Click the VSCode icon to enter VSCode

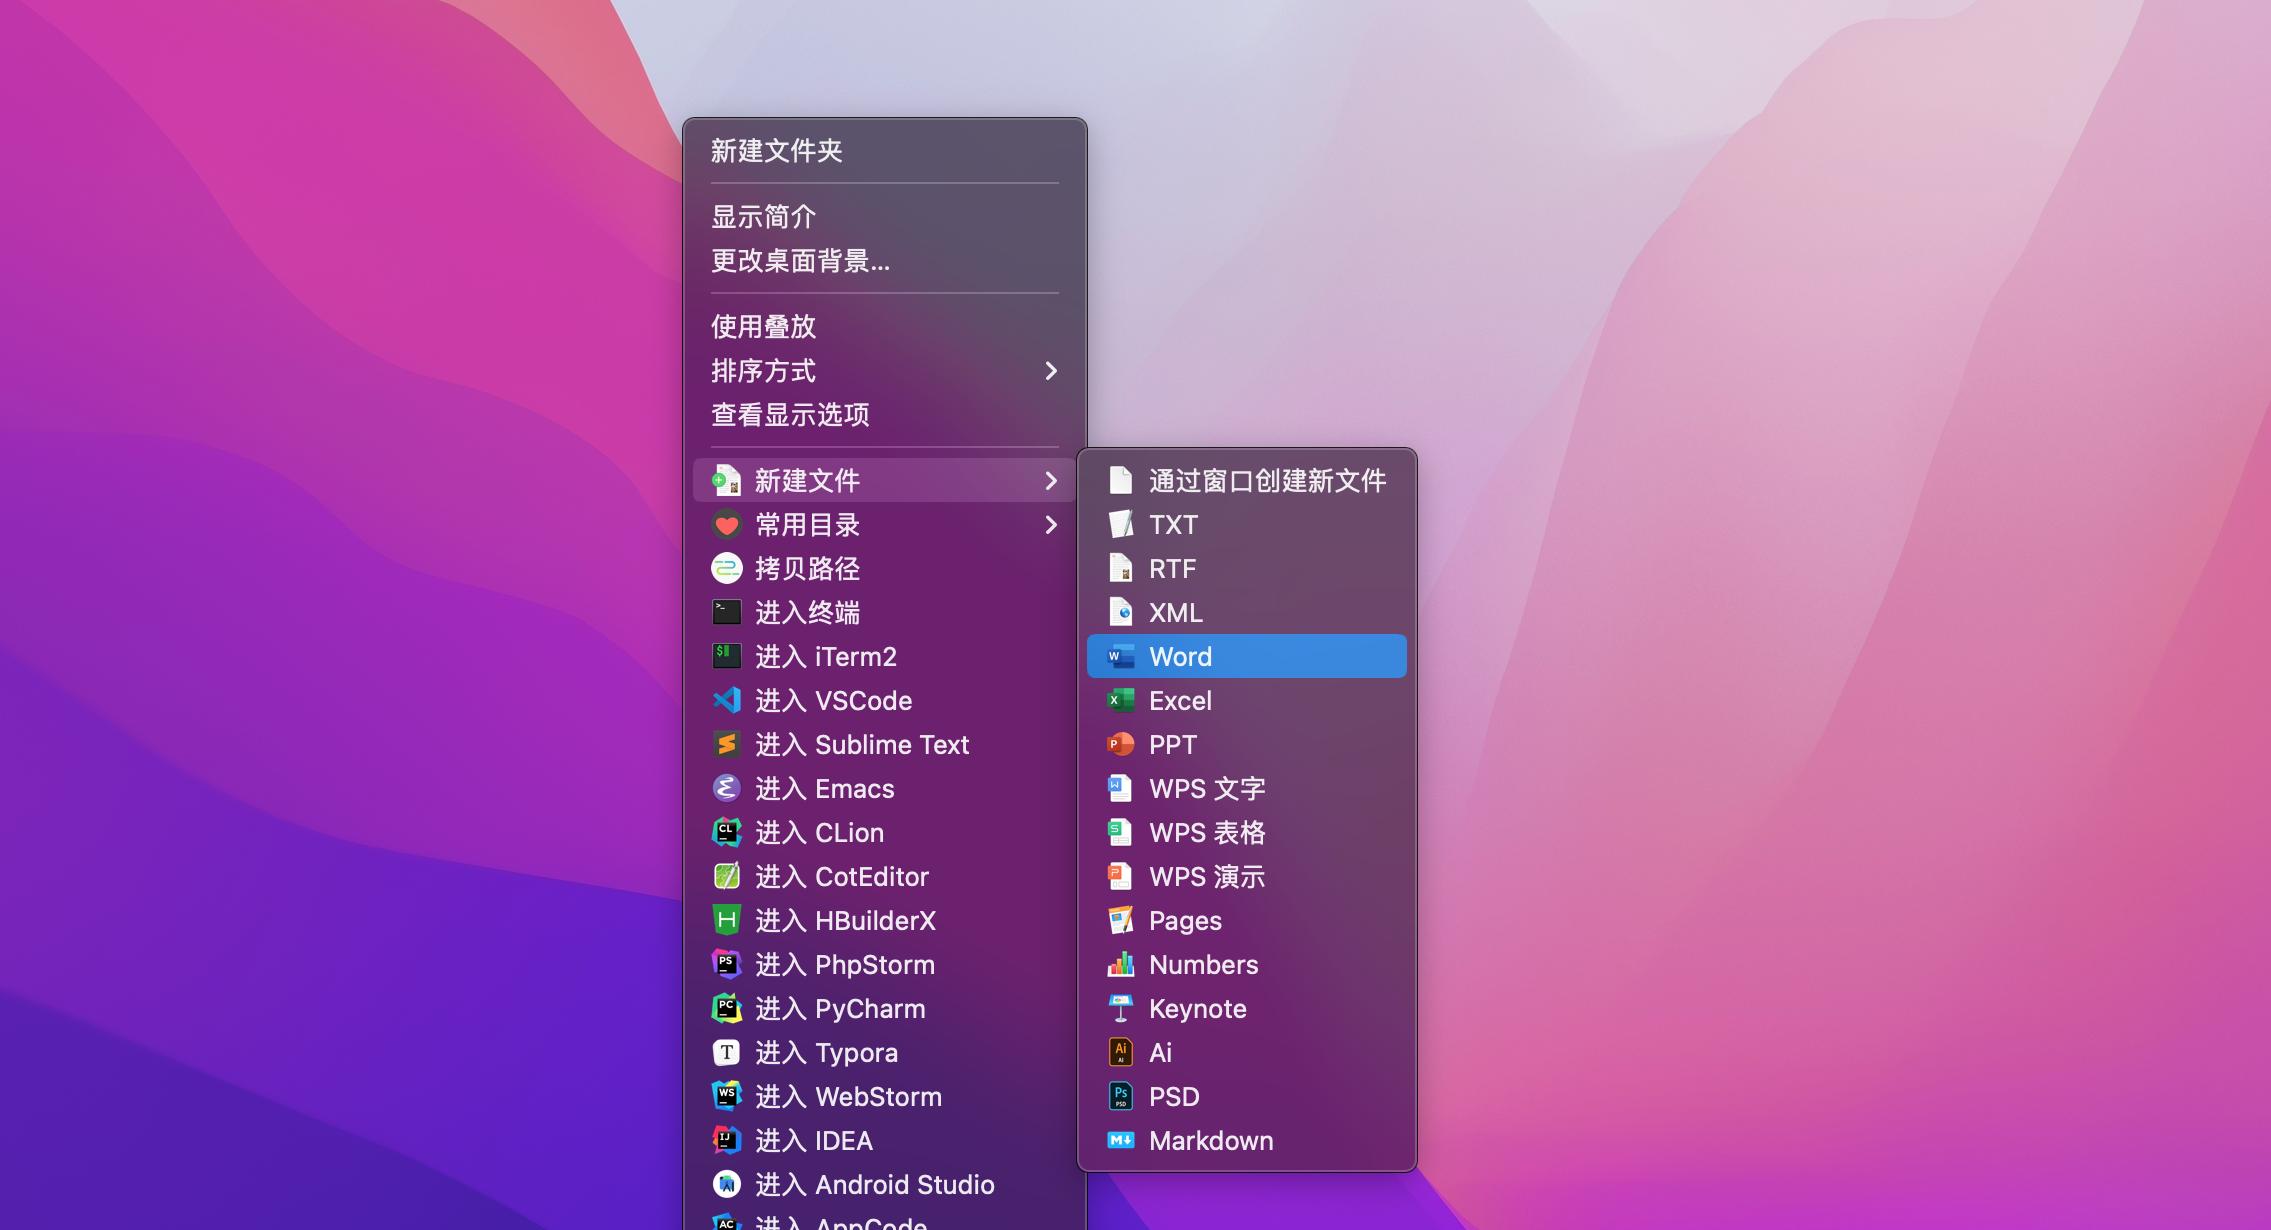[727, 700]
